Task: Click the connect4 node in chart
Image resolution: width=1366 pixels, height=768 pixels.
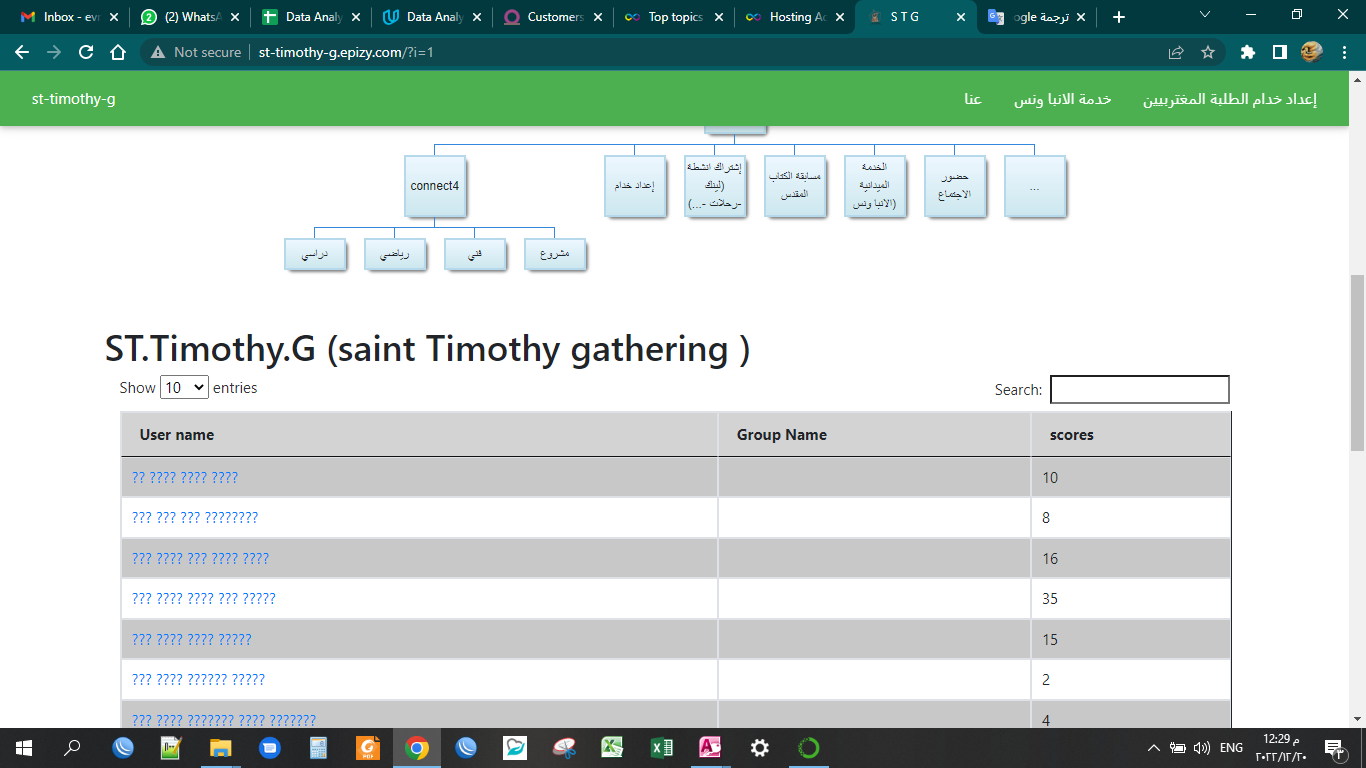Action: (434, 186)
